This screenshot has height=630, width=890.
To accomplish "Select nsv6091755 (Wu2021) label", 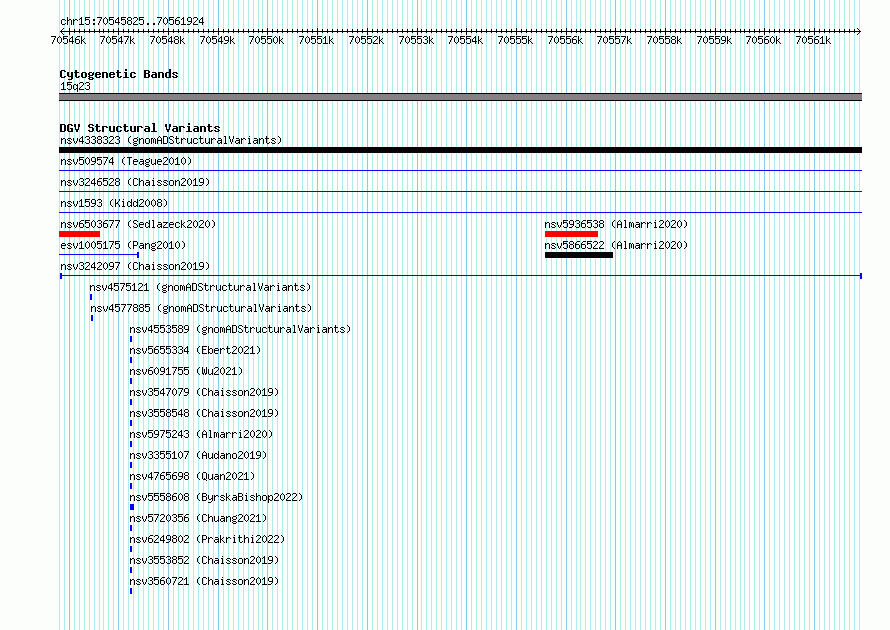I will 186,371.
